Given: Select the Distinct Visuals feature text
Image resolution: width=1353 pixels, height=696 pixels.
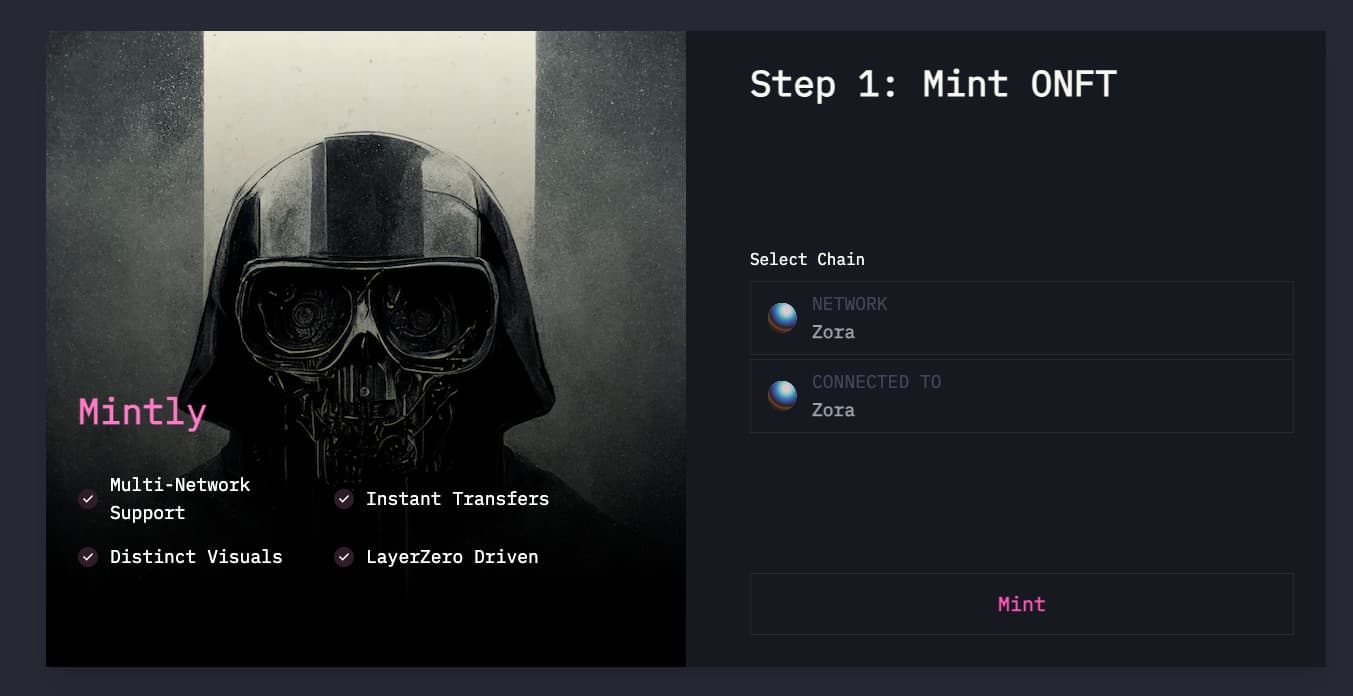Looking at the screenshot, I should [x=196, y=557].
